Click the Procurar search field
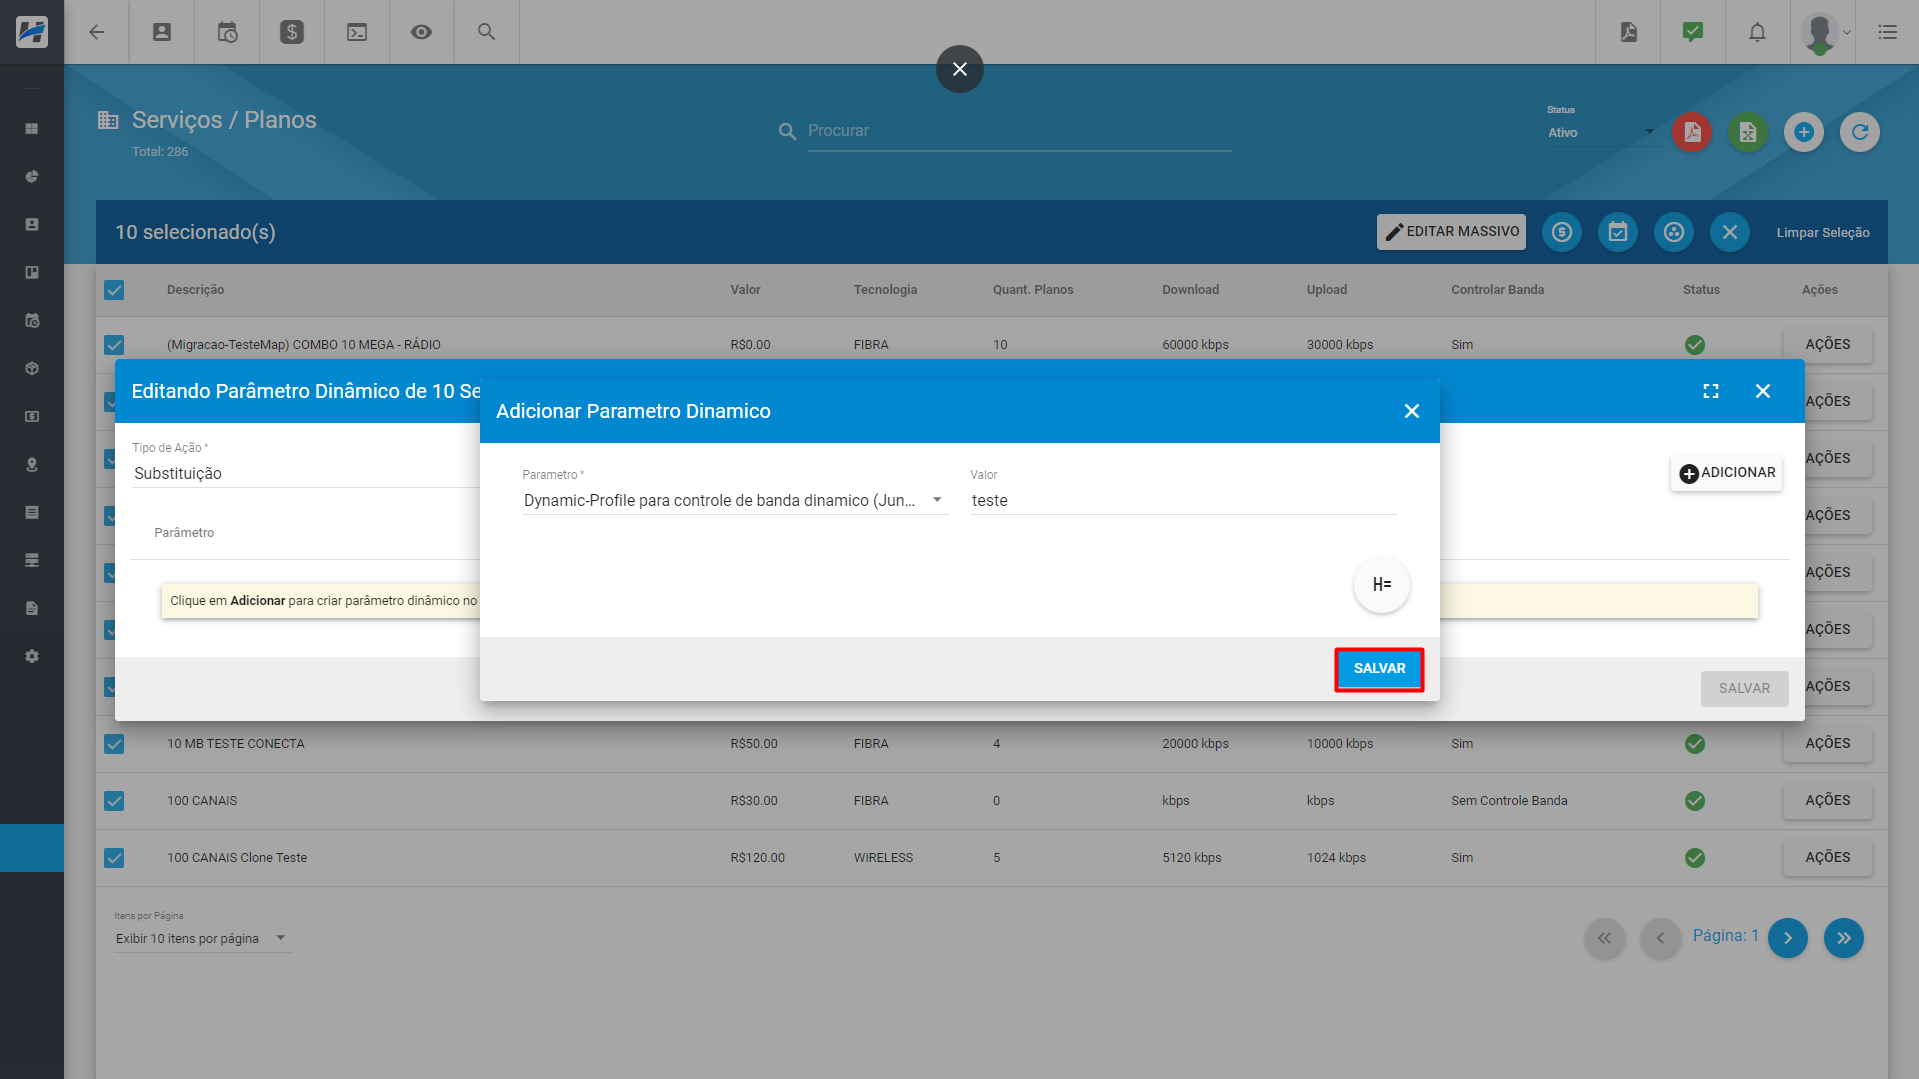This screenshot has width=1919, height=1079. pyautogui.click(x=1018, y=131)
